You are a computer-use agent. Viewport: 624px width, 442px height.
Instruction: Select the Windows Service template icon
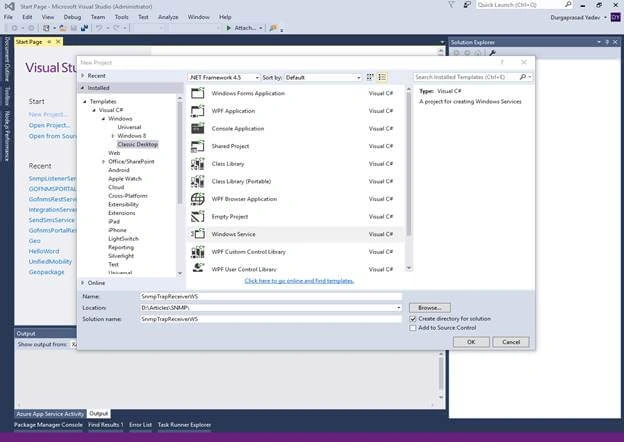pos(198,234)
